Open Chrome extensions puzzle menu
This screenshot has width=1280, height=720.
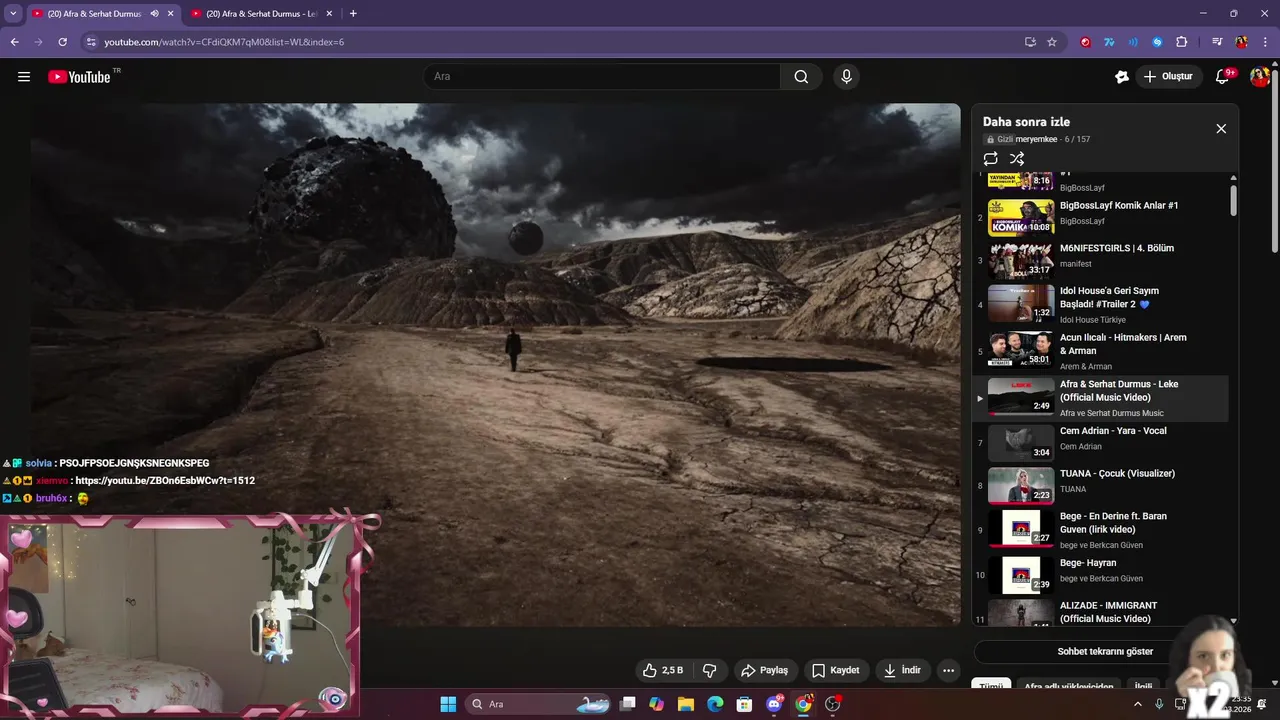1181,42
